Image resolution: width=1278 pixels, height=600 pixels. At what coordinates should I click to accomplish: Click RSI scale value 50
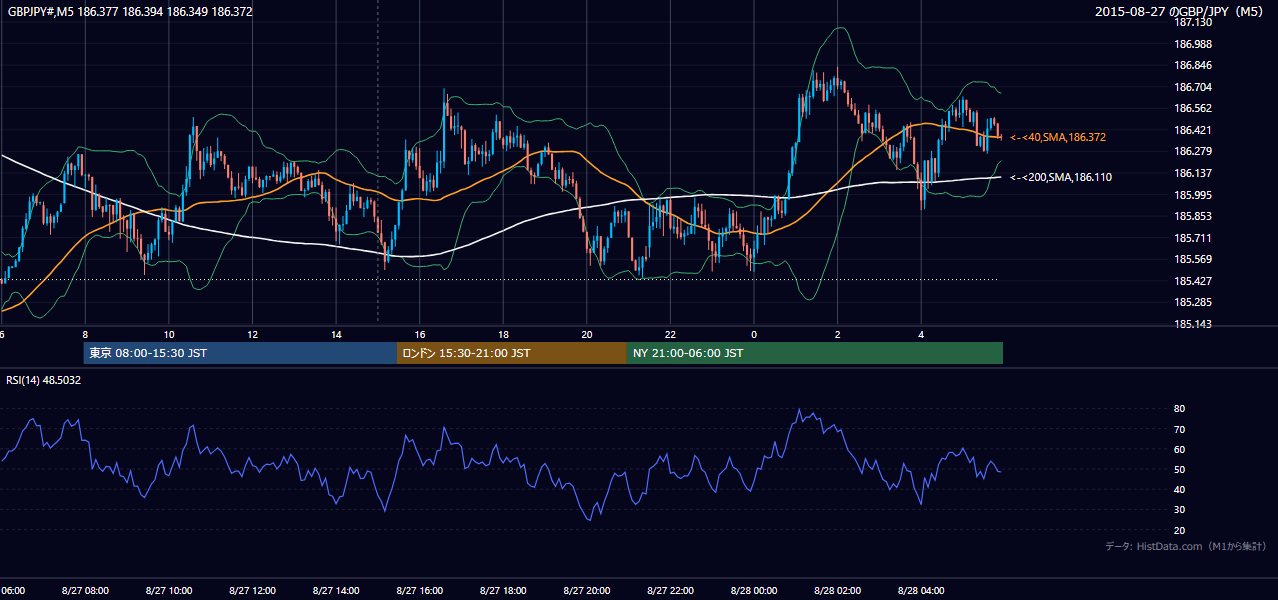(1179, 469)
